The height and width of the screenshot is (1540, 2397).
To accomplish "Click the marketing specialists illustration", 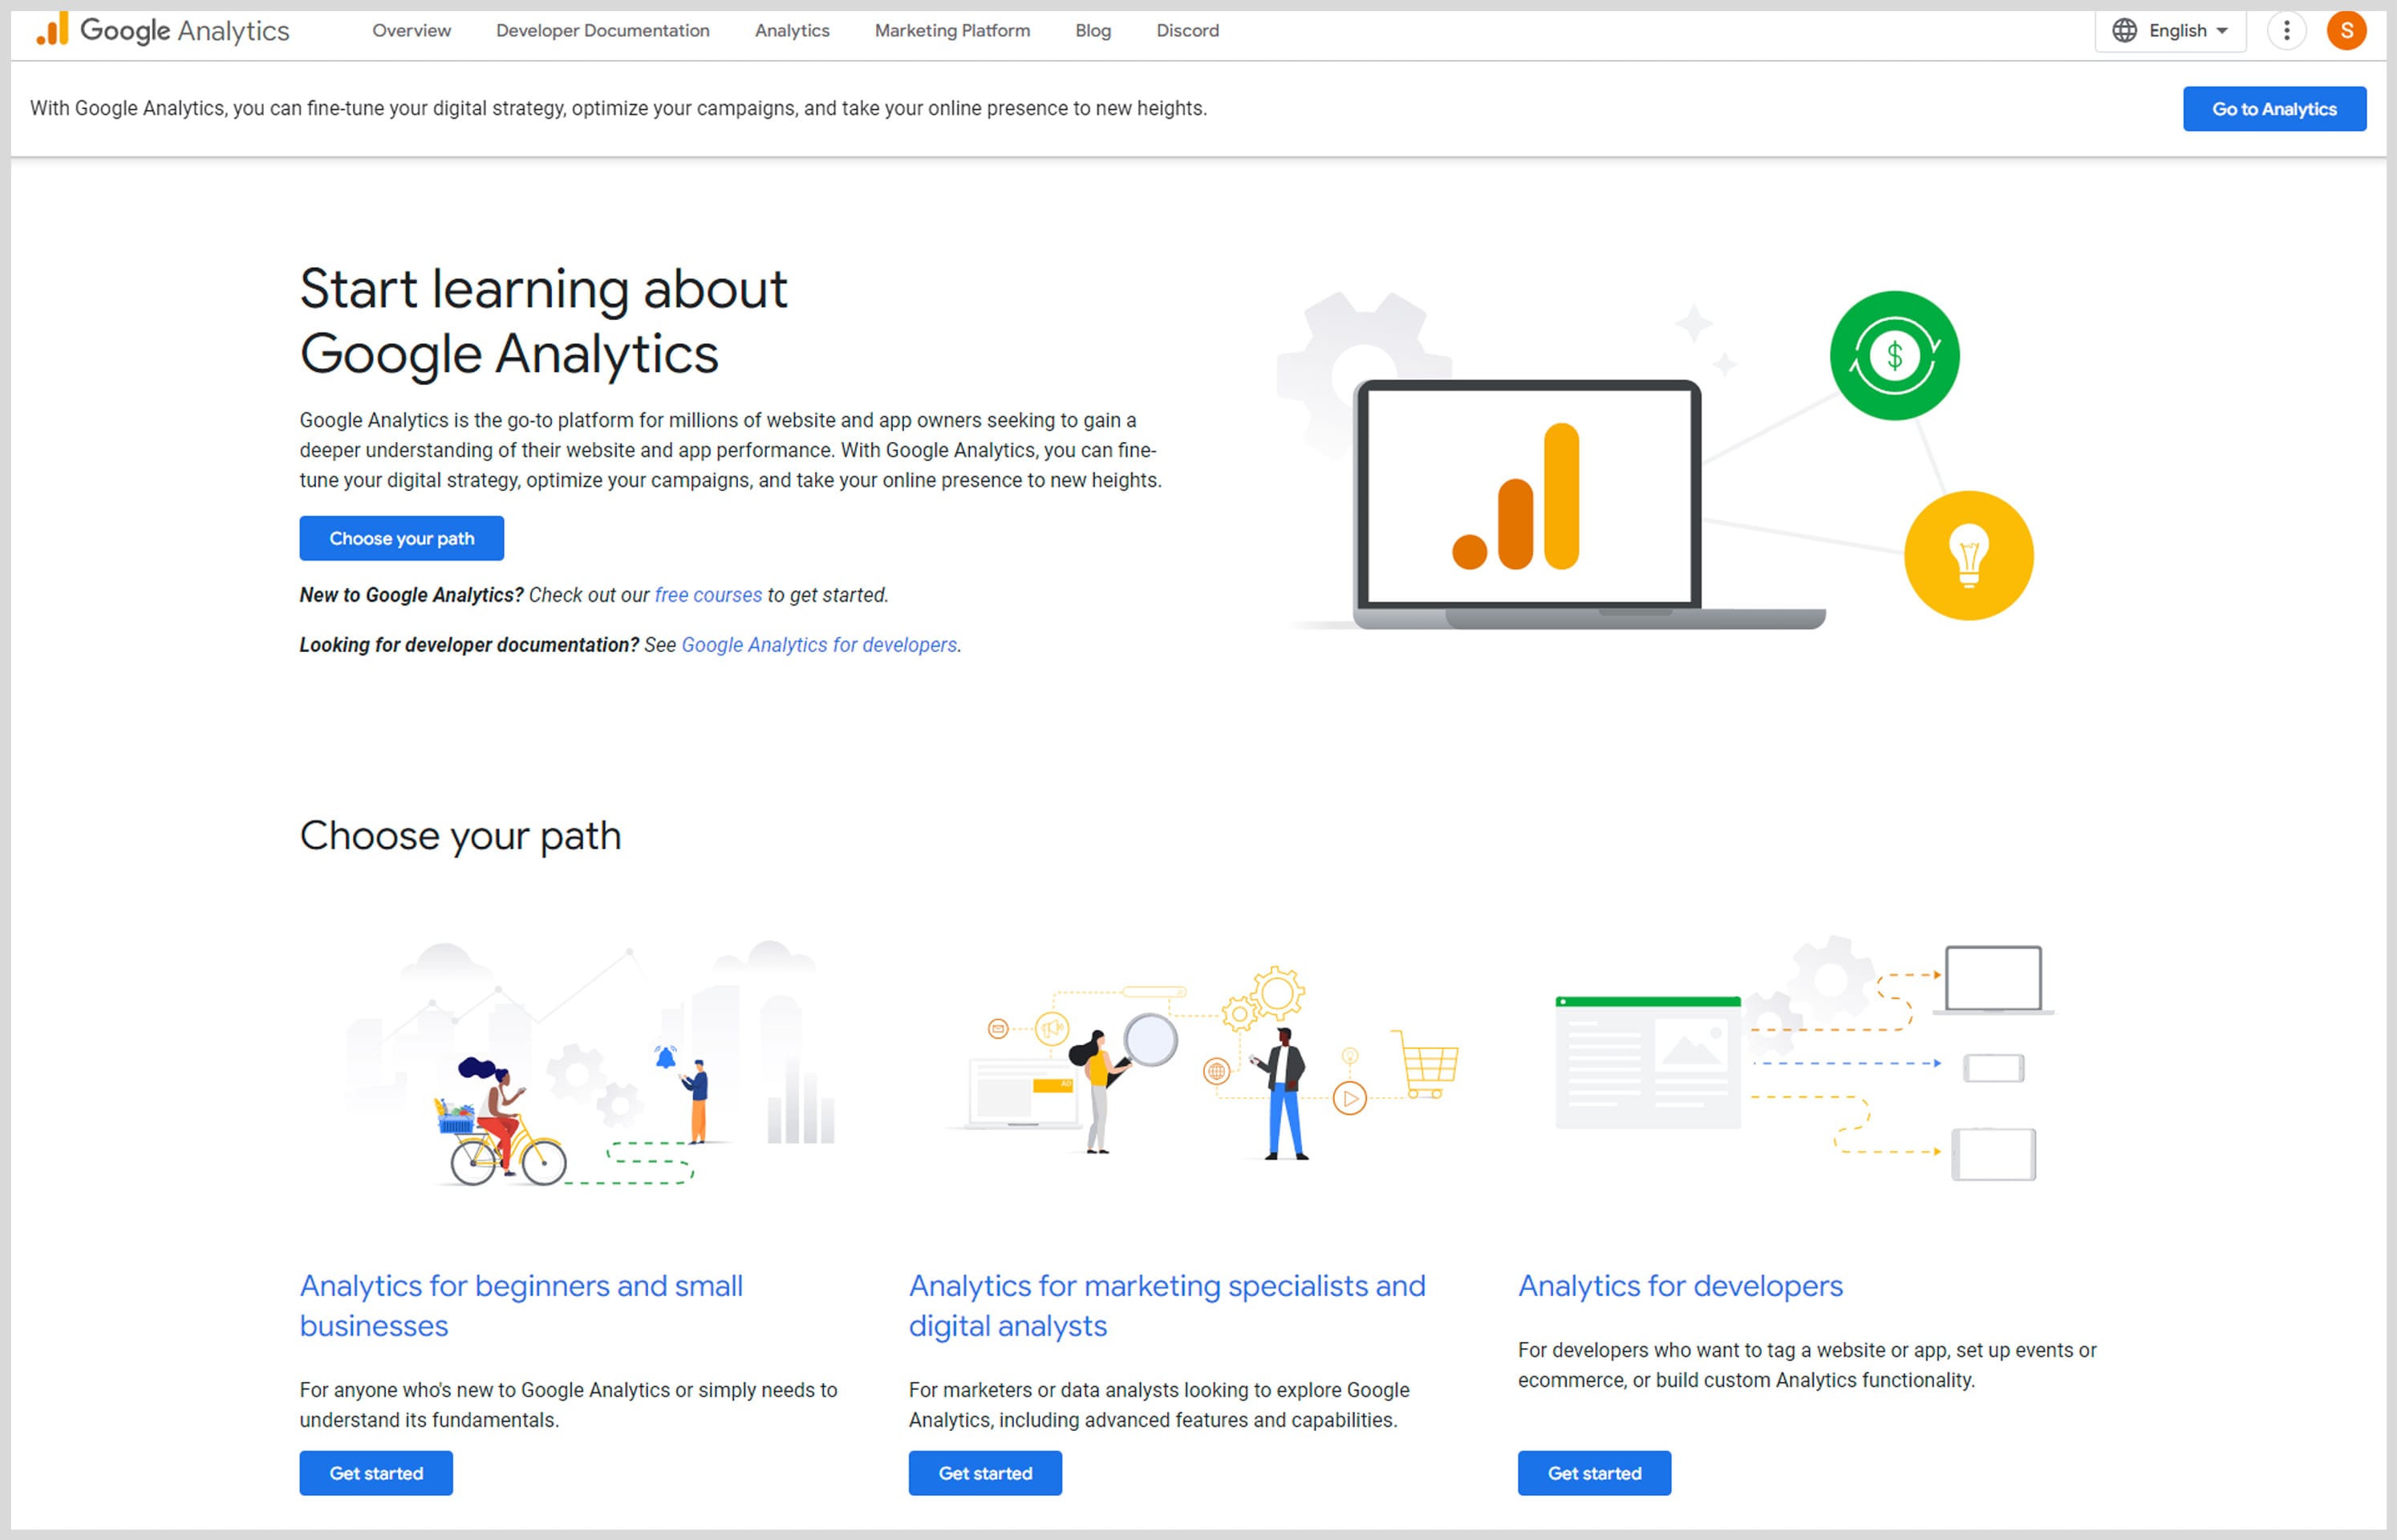I will pyautogui.click(x=1203, y=1063).
